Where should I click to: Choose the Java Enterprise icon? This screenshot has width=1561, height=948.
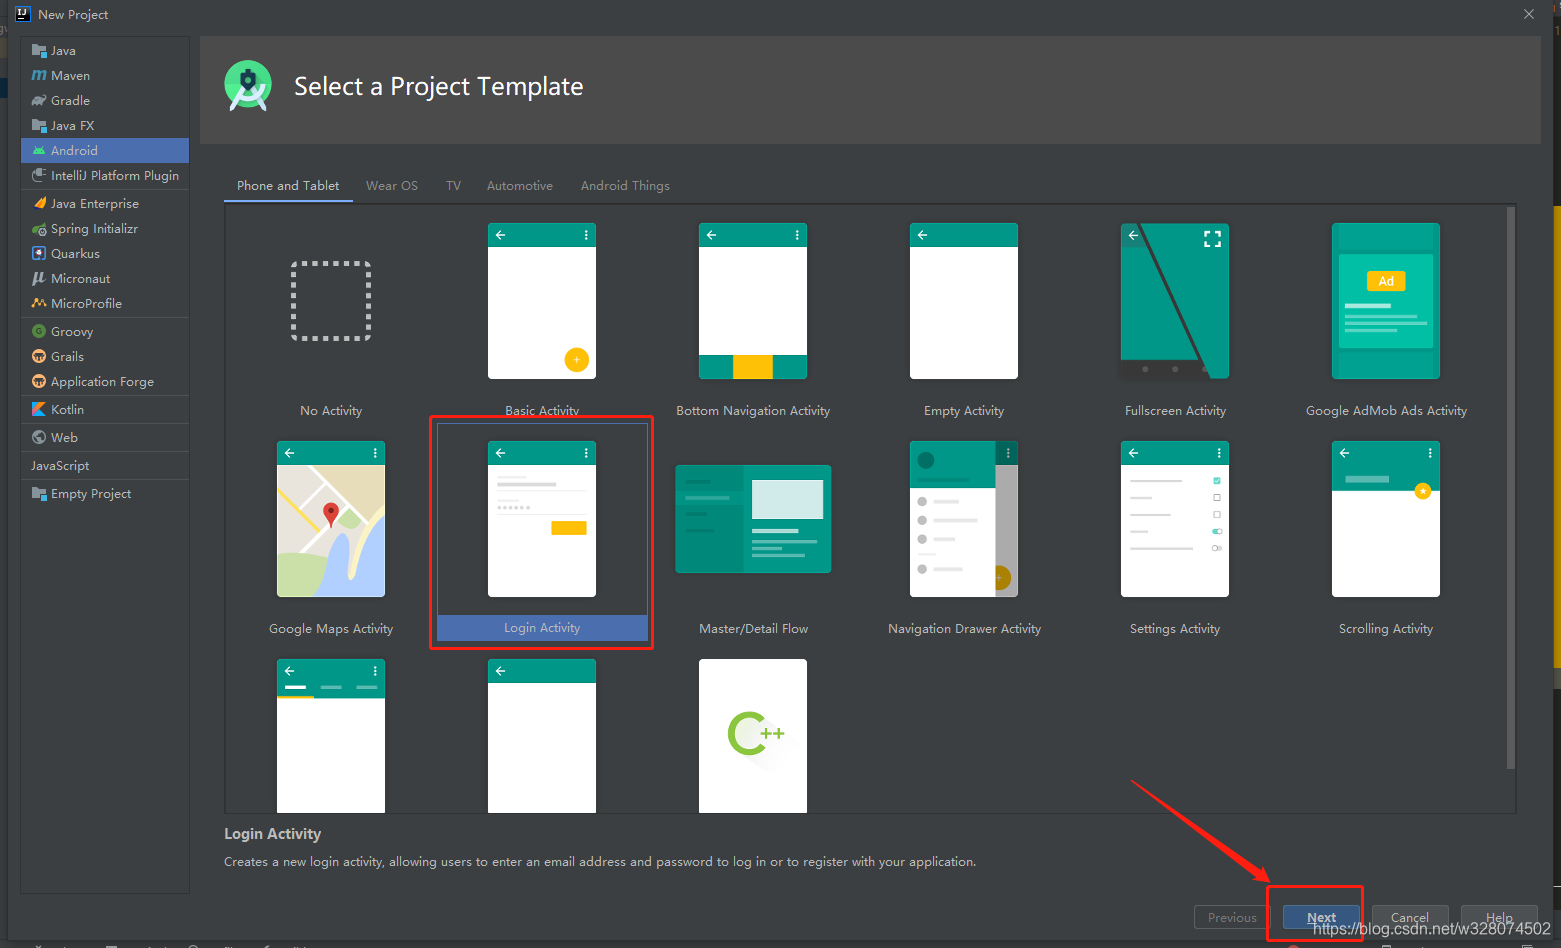point(39,204)
